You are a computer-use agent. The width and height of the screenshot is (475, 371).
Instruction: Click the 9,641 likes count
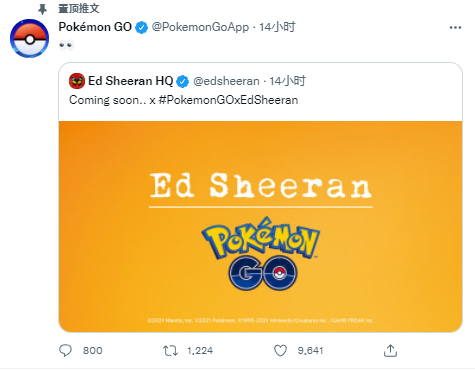[310, 351]
